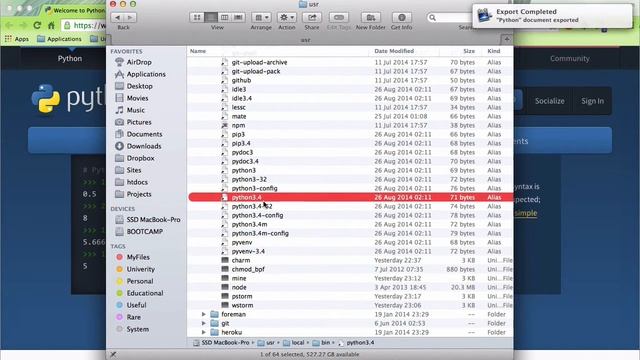Image resolution: width=640 pixels, height=360 pixels.
Task: Open Sign In on the Python website
Action: [592, 101]
